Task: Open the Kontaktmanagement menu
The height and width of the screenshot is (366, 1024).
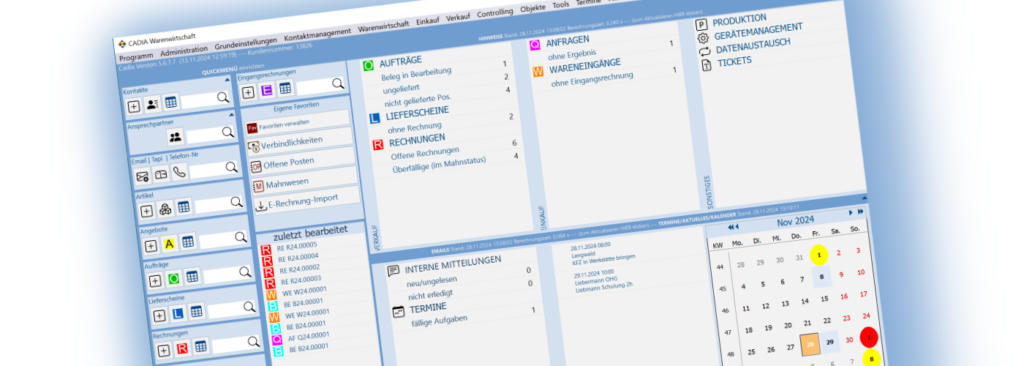Action: tap(317, 36)
